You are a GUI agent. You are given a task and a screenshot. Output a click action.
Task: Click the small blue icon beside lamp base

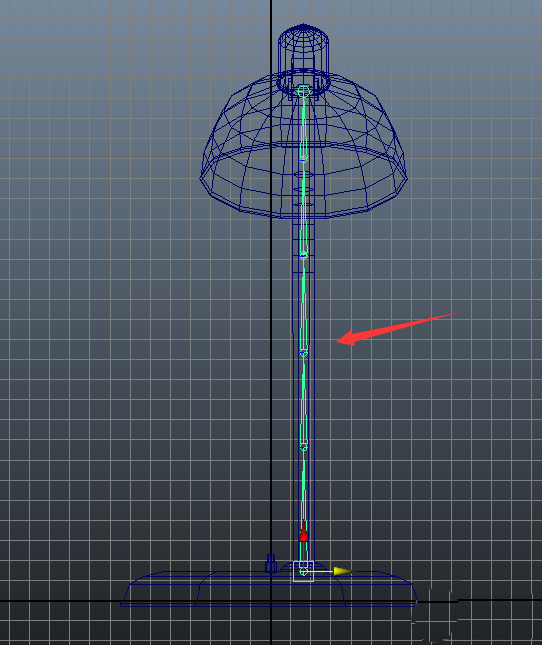click(270, 563)
